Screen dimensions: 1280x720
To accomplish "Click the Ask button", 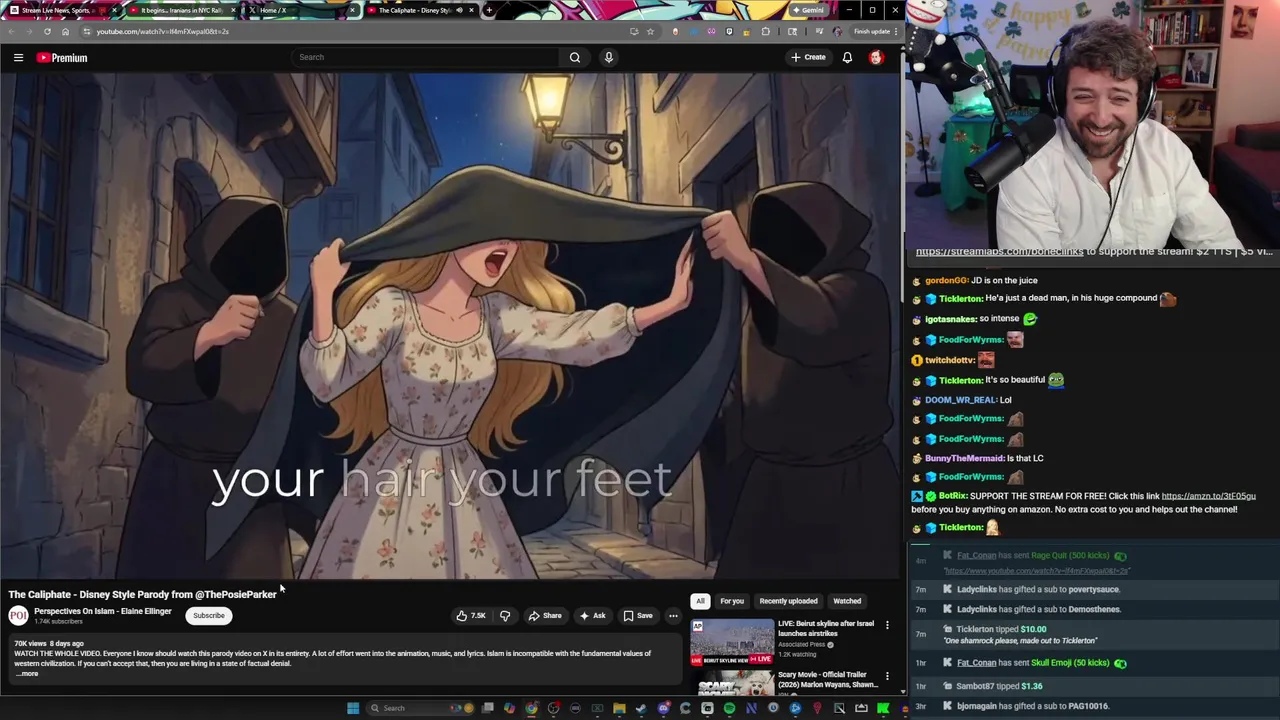I will coord(592,616).
